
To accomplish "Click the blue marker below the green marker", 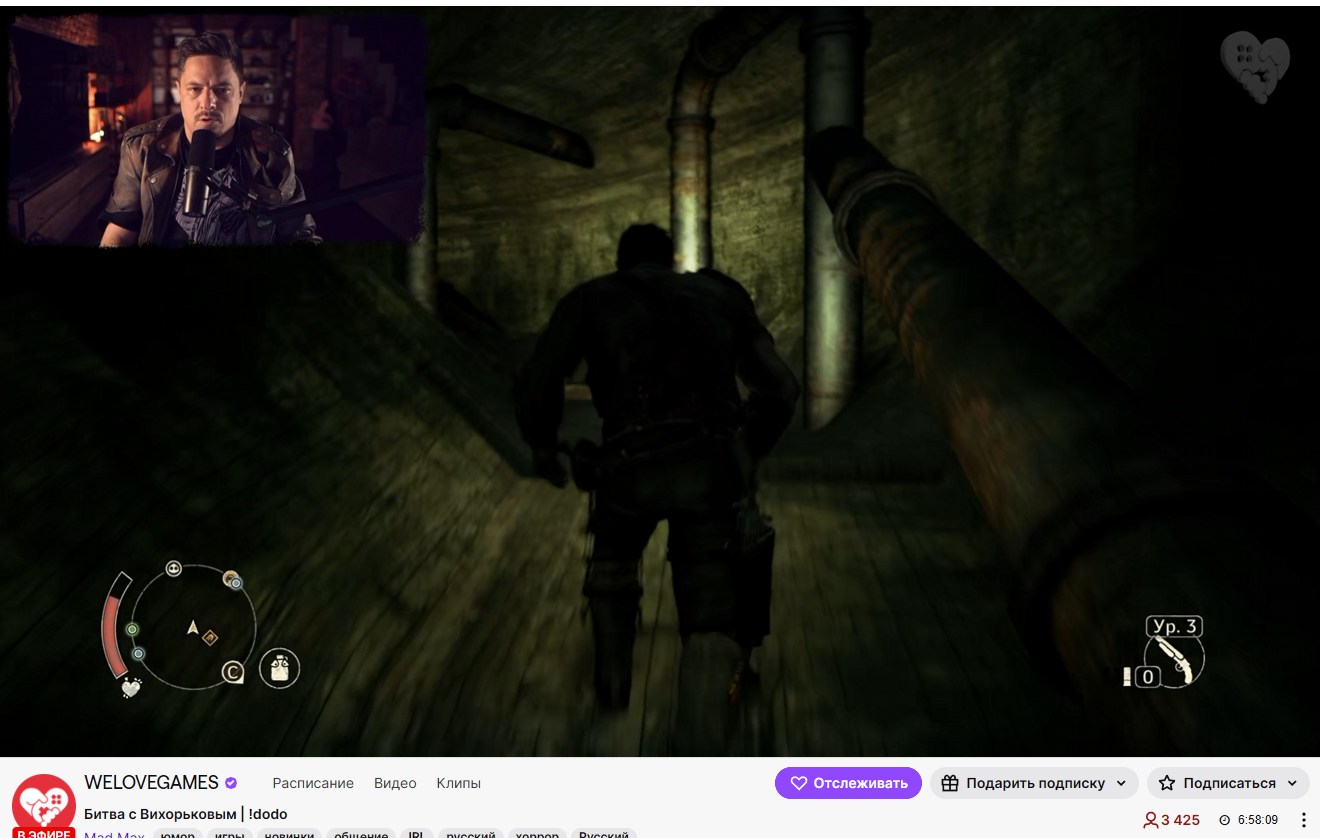I will (x=138, y=654).
